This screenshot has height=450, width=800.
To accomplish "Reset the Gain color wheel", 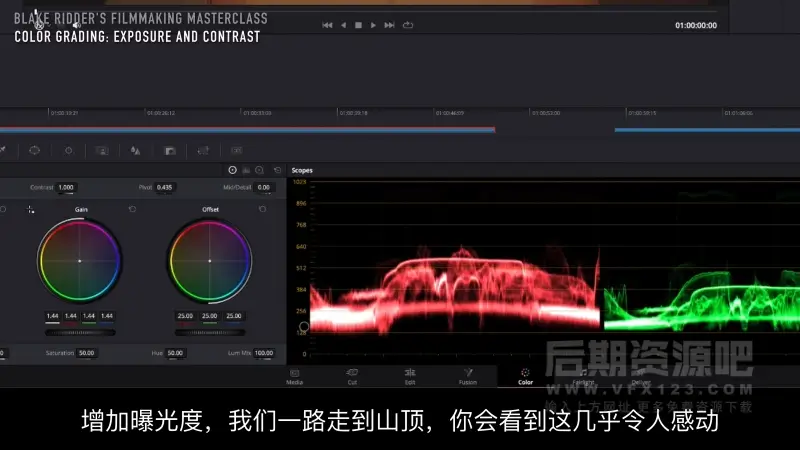I will (x=132, y=209).
